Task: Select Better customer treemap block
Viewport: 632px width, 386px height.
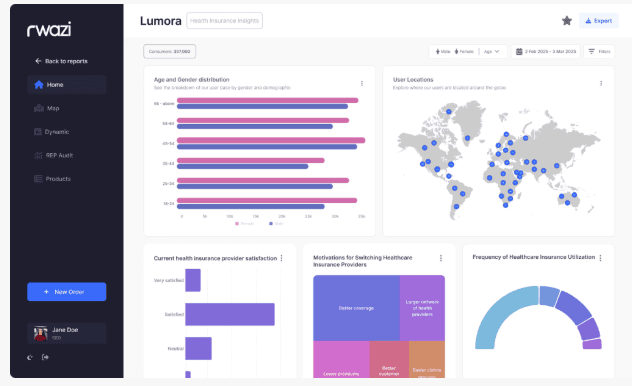Action: coord(389,359)
